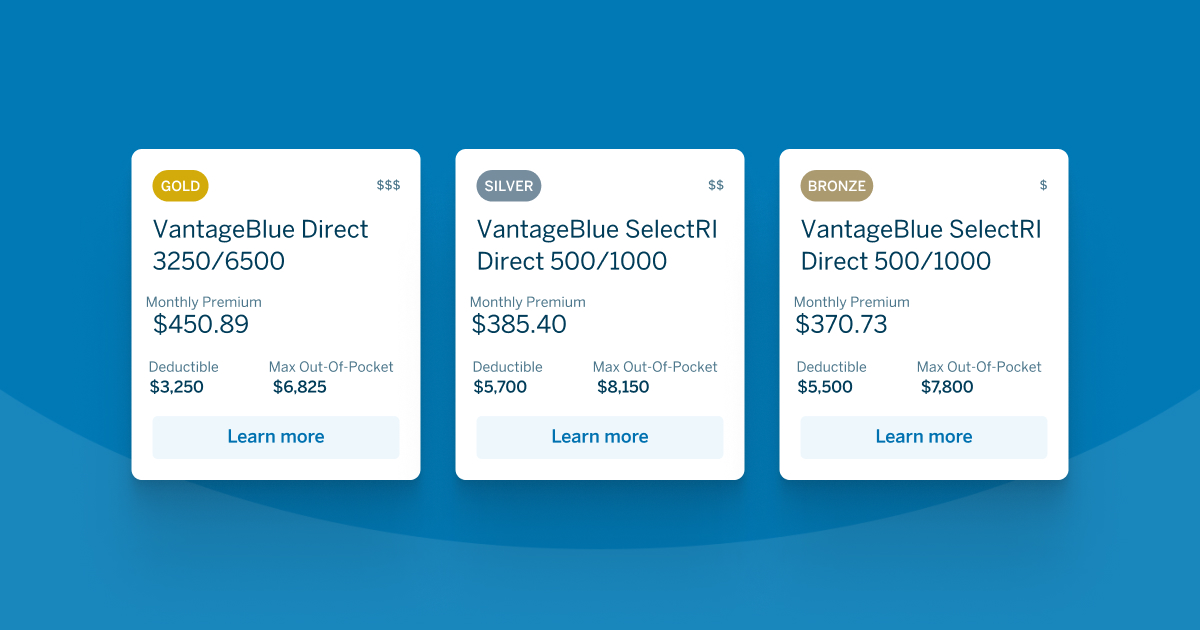Click the Bronze plan's $370.73 monthly premium

[x=843, y=324]
